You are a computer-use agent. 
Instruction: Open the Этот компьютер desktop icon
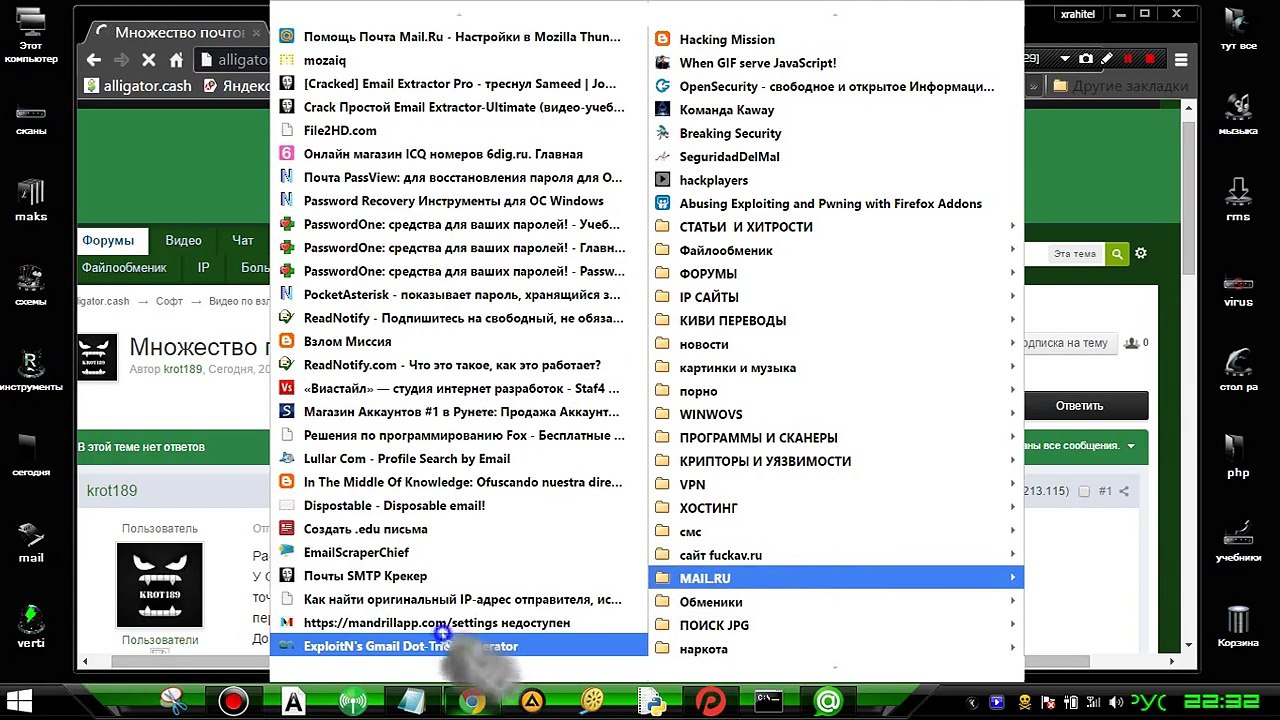point(31,35)
